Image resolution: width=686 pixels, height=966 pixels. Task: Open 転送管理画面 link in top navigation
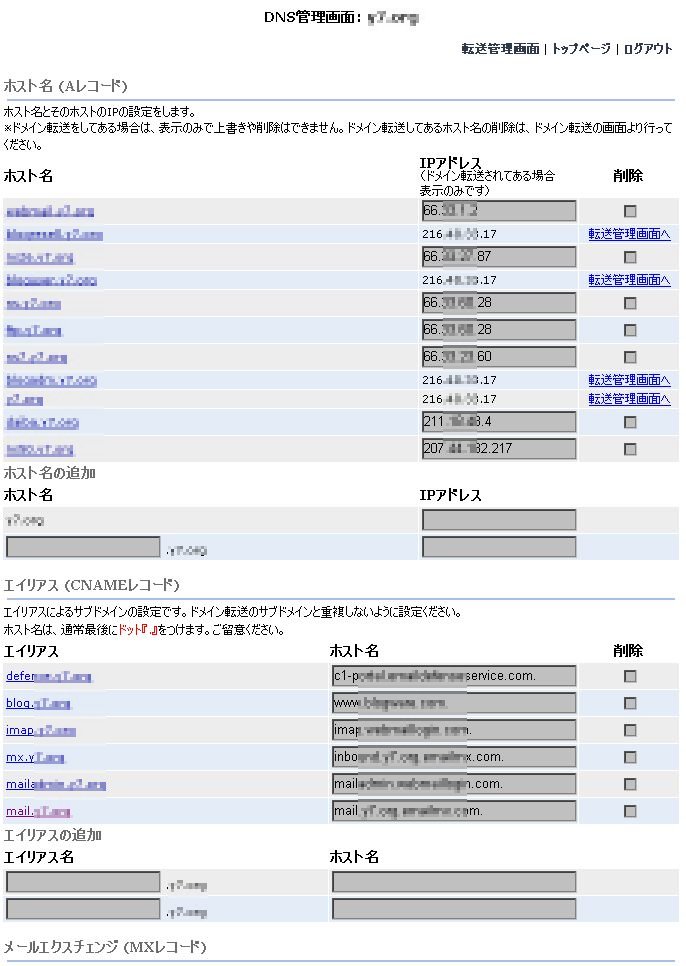click(x=500, y=48)
